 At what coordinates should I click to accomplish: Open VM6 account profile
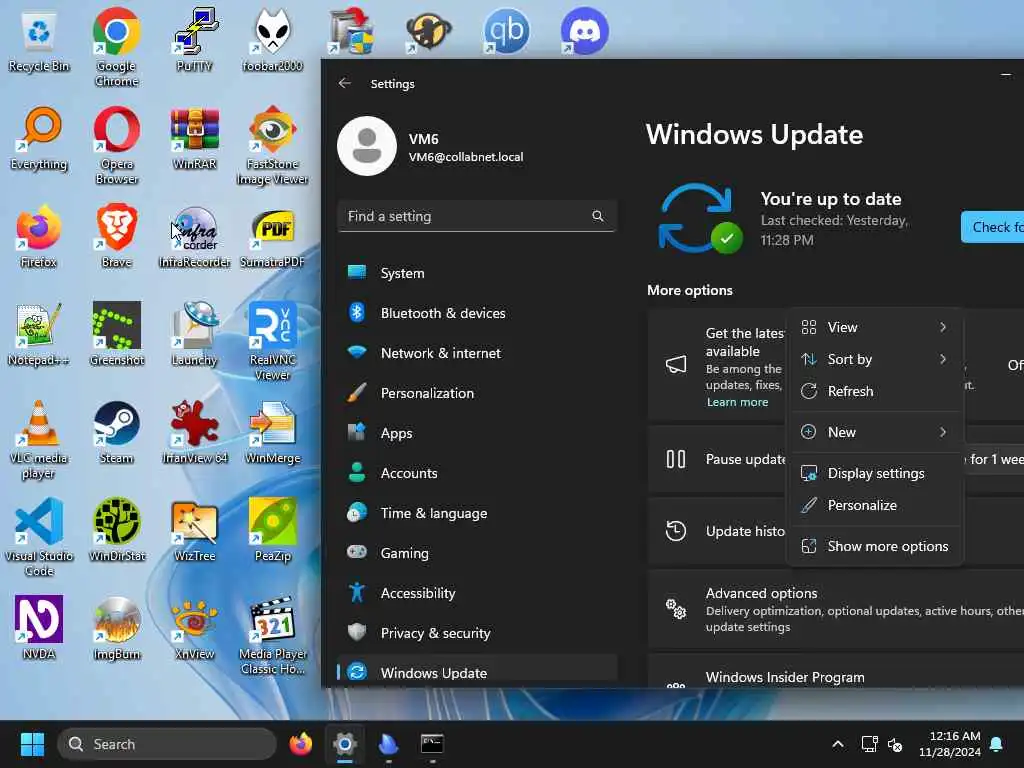[x=431, y=146]
